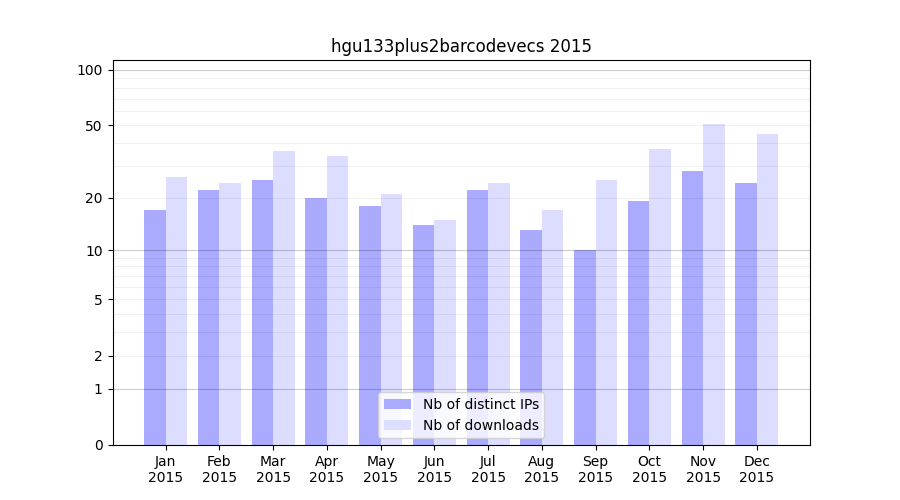The image size is (900, 500).
Task: Select the Mar 2015 downloads bar
Action: pos(284,298)
